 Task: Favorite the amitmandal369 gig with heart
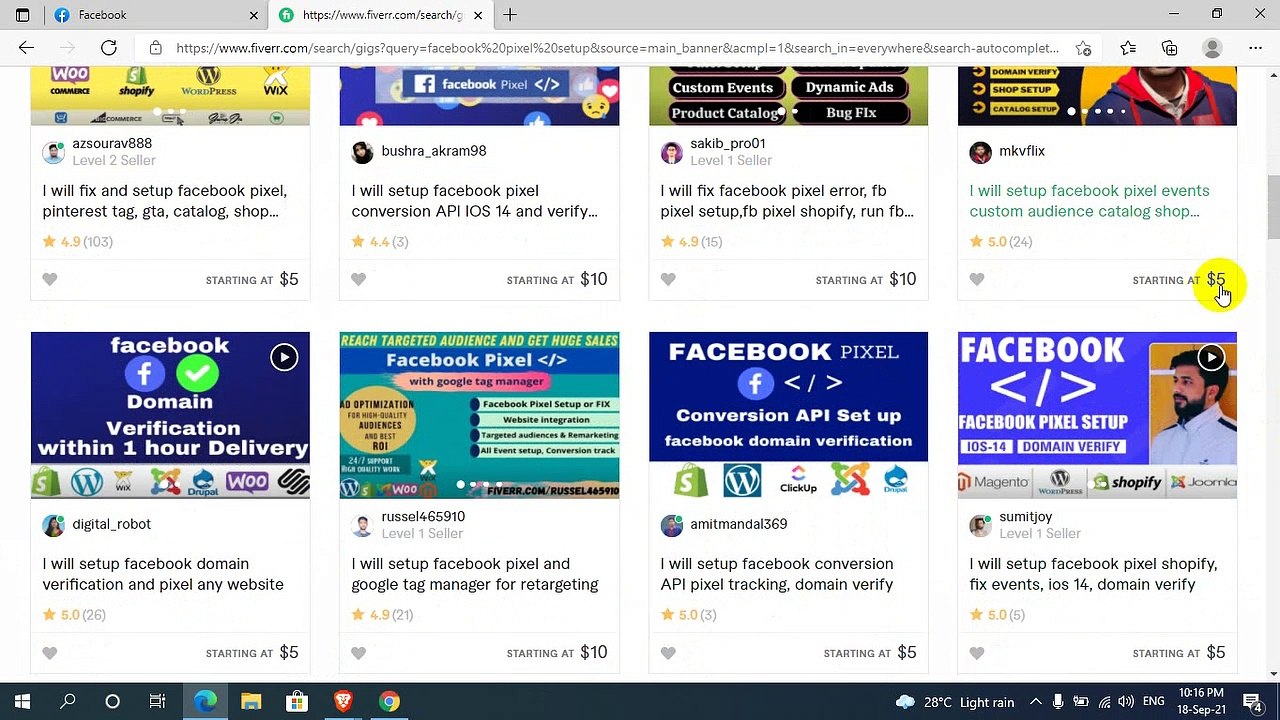click(668, 653)
